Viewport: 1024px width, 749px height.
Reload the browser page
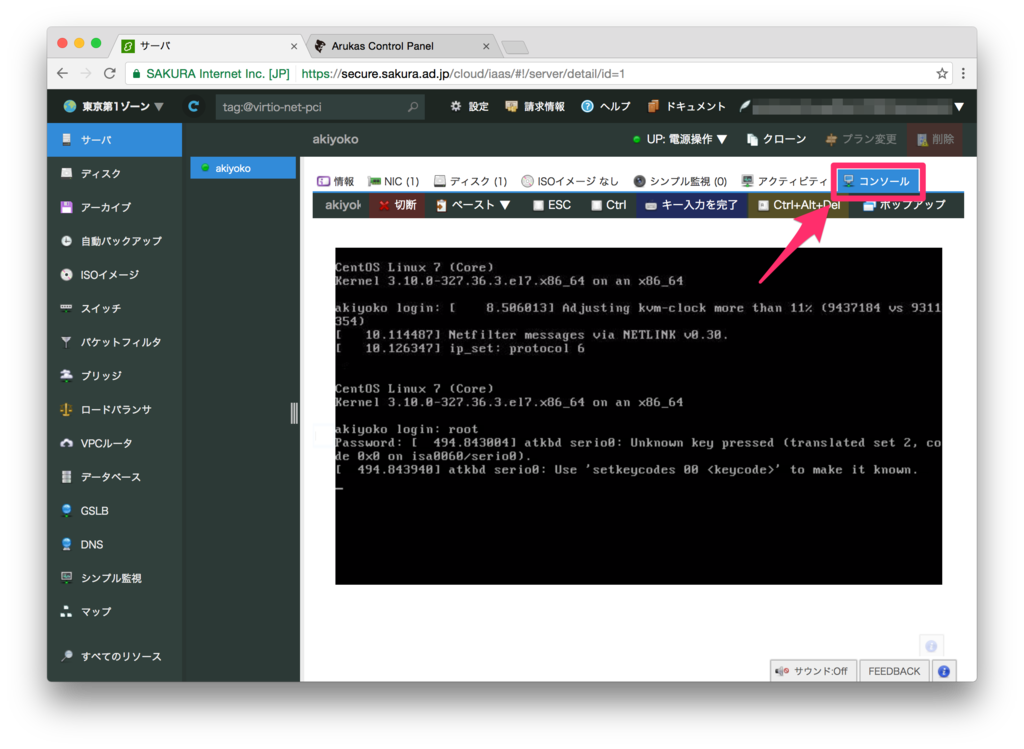coord(110,73)
